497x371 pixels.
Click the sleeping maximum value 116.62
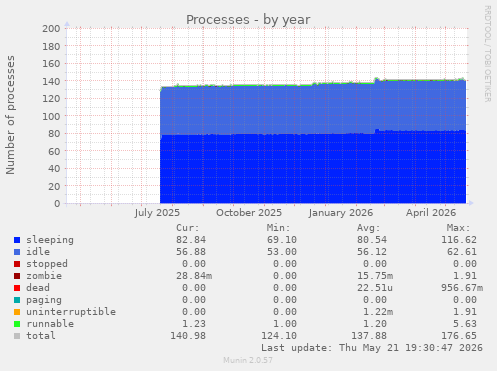(459, 240)
